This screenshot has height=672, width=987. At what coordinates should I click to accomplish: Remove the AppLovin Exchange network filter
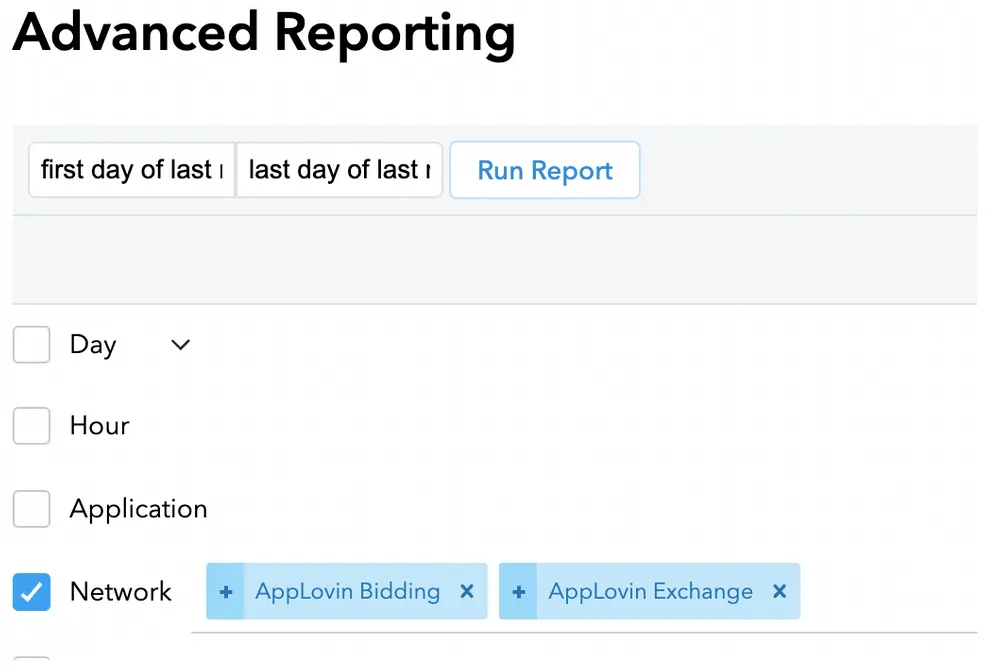point(779,591)
